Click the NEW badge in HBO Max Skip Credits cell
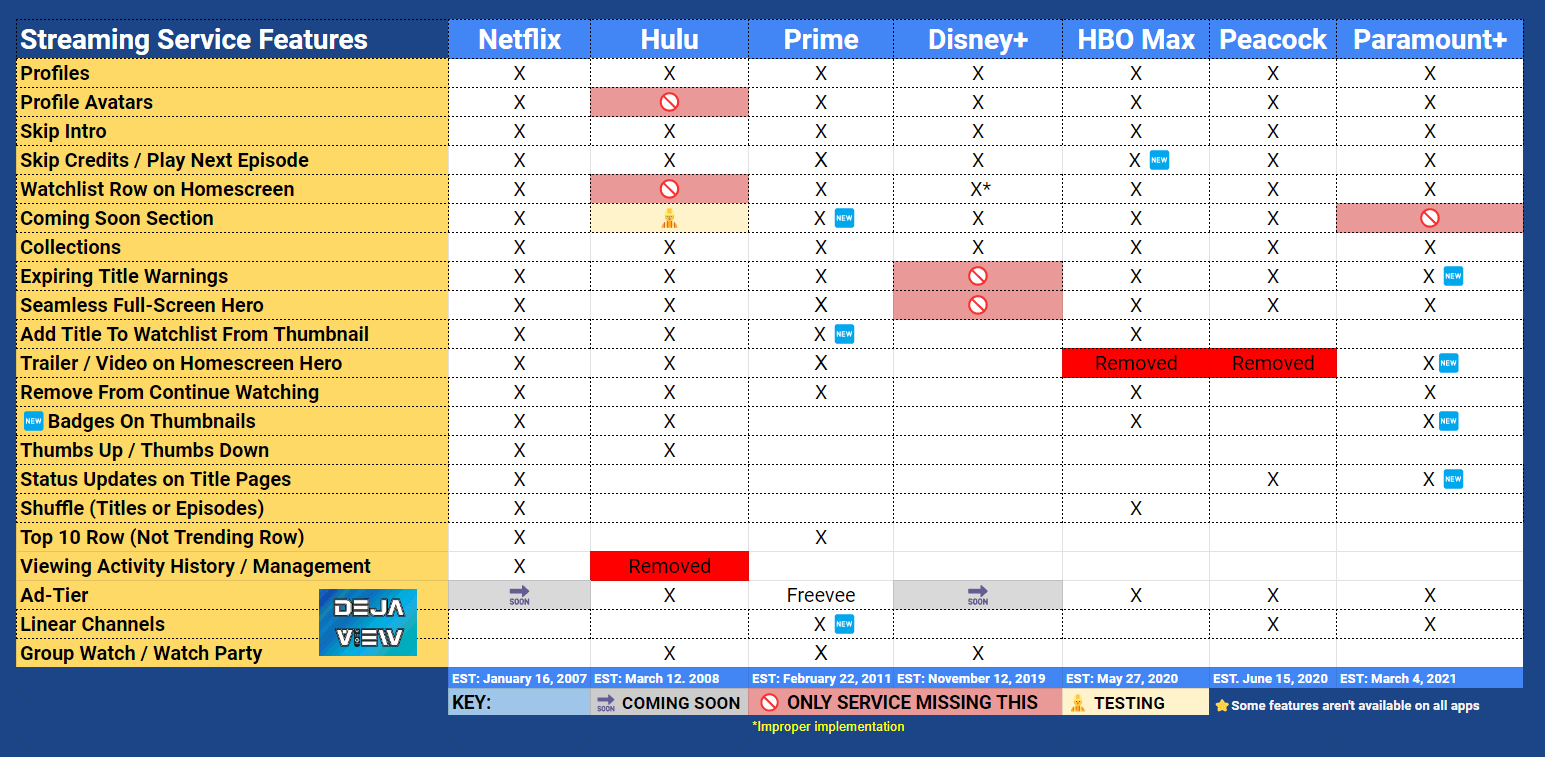 click(1159, 160)
